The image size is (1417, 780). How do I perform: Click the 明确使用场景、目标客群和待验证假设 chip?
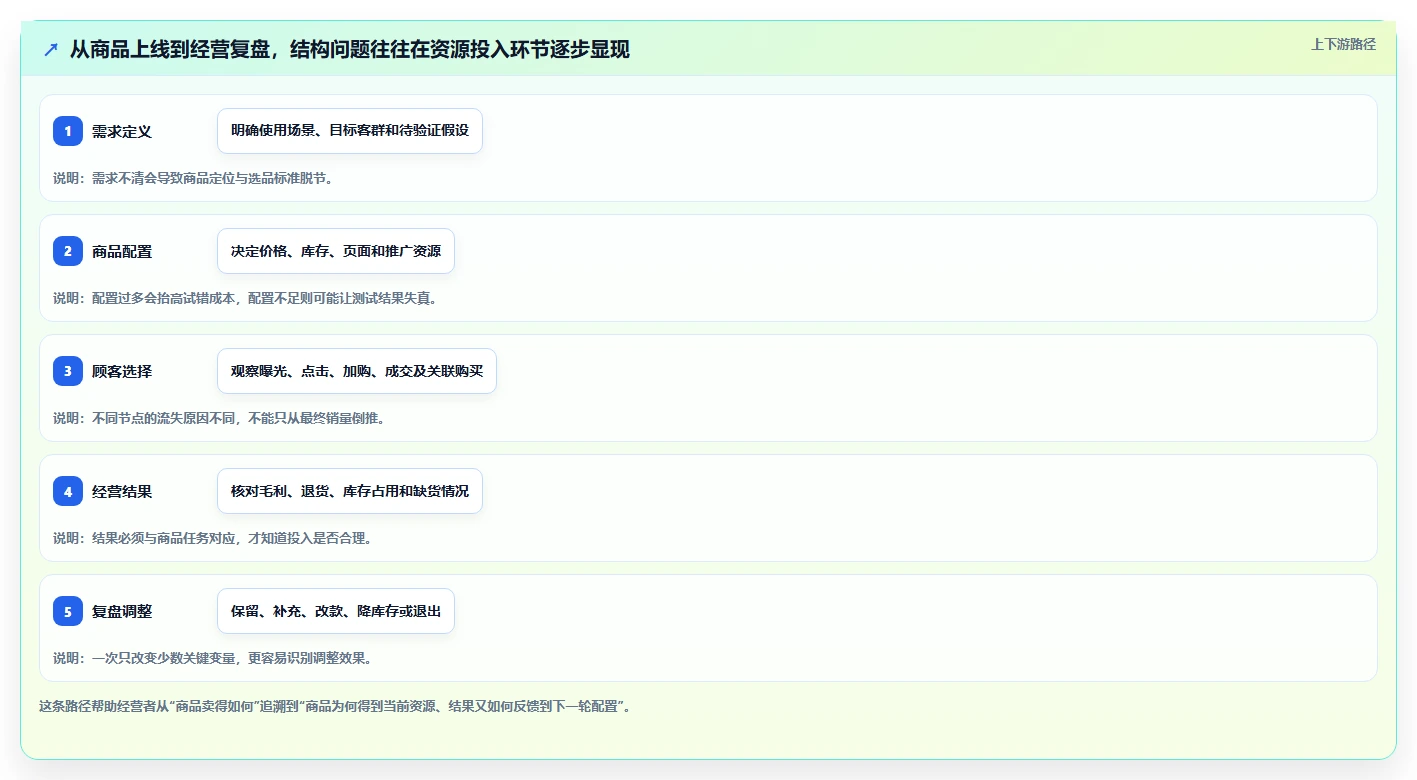(350, 131)
